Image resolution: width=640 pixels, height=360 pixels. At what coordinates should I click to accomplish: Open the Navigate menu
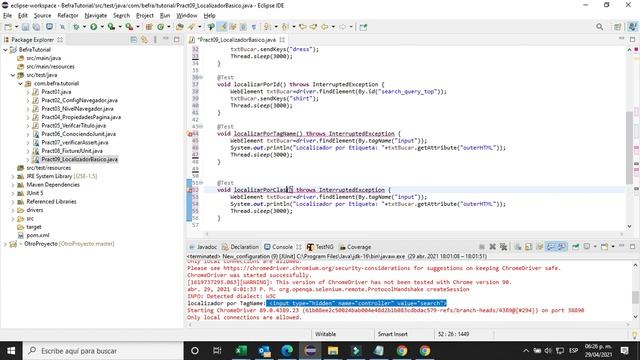tap(96, 16)
